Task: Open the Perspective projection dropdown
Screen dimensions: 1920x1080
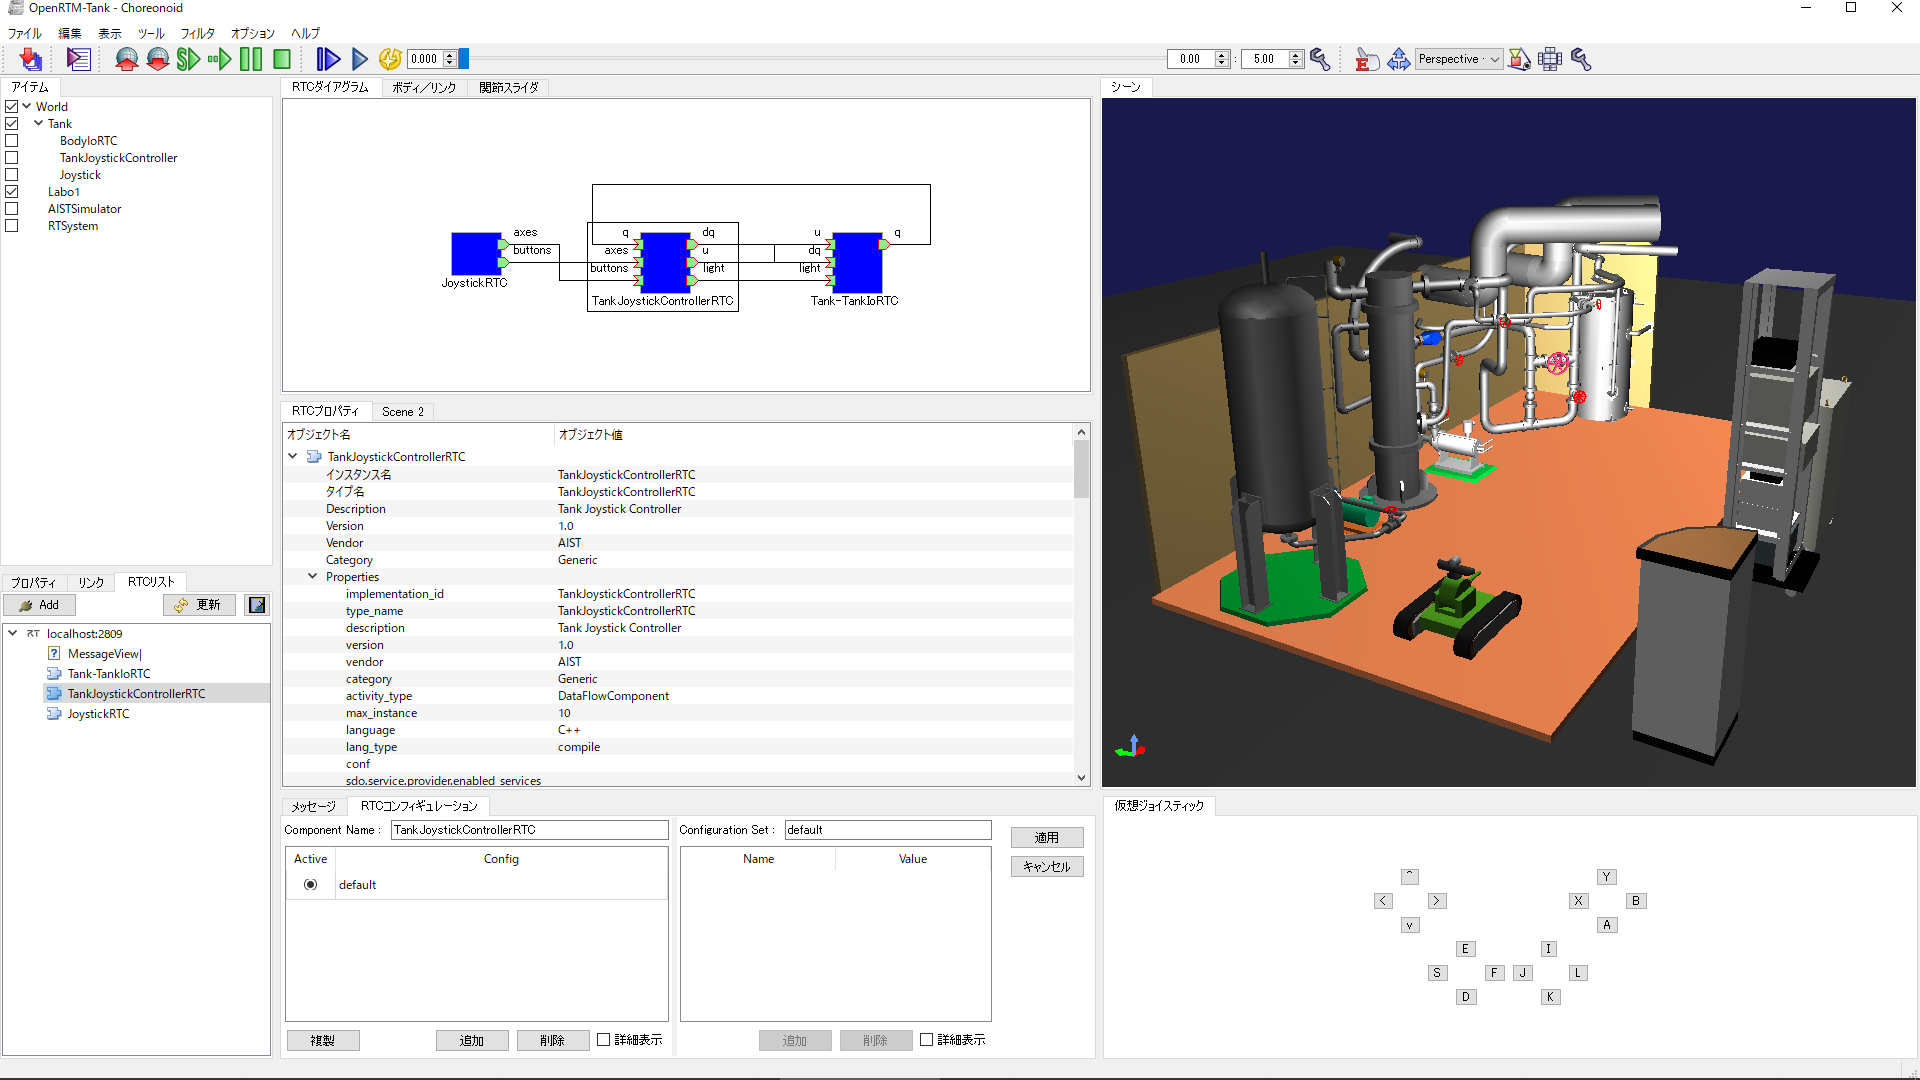Action: coord(1459,60)
